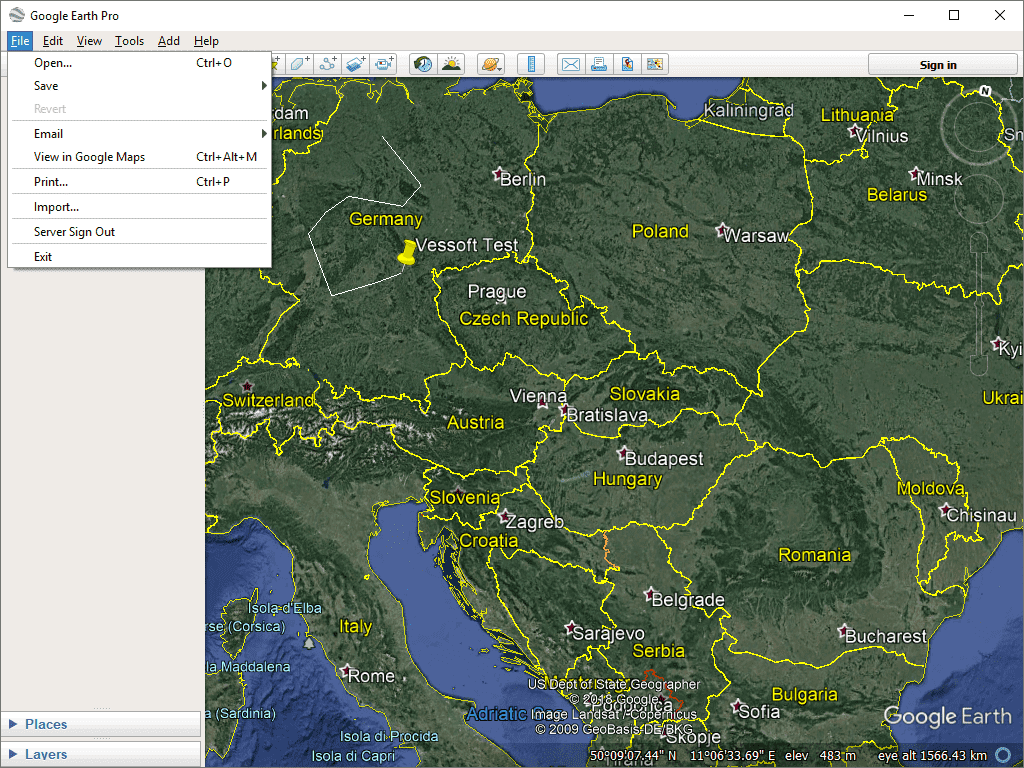Open the Tools menu

tap(129, 40)
